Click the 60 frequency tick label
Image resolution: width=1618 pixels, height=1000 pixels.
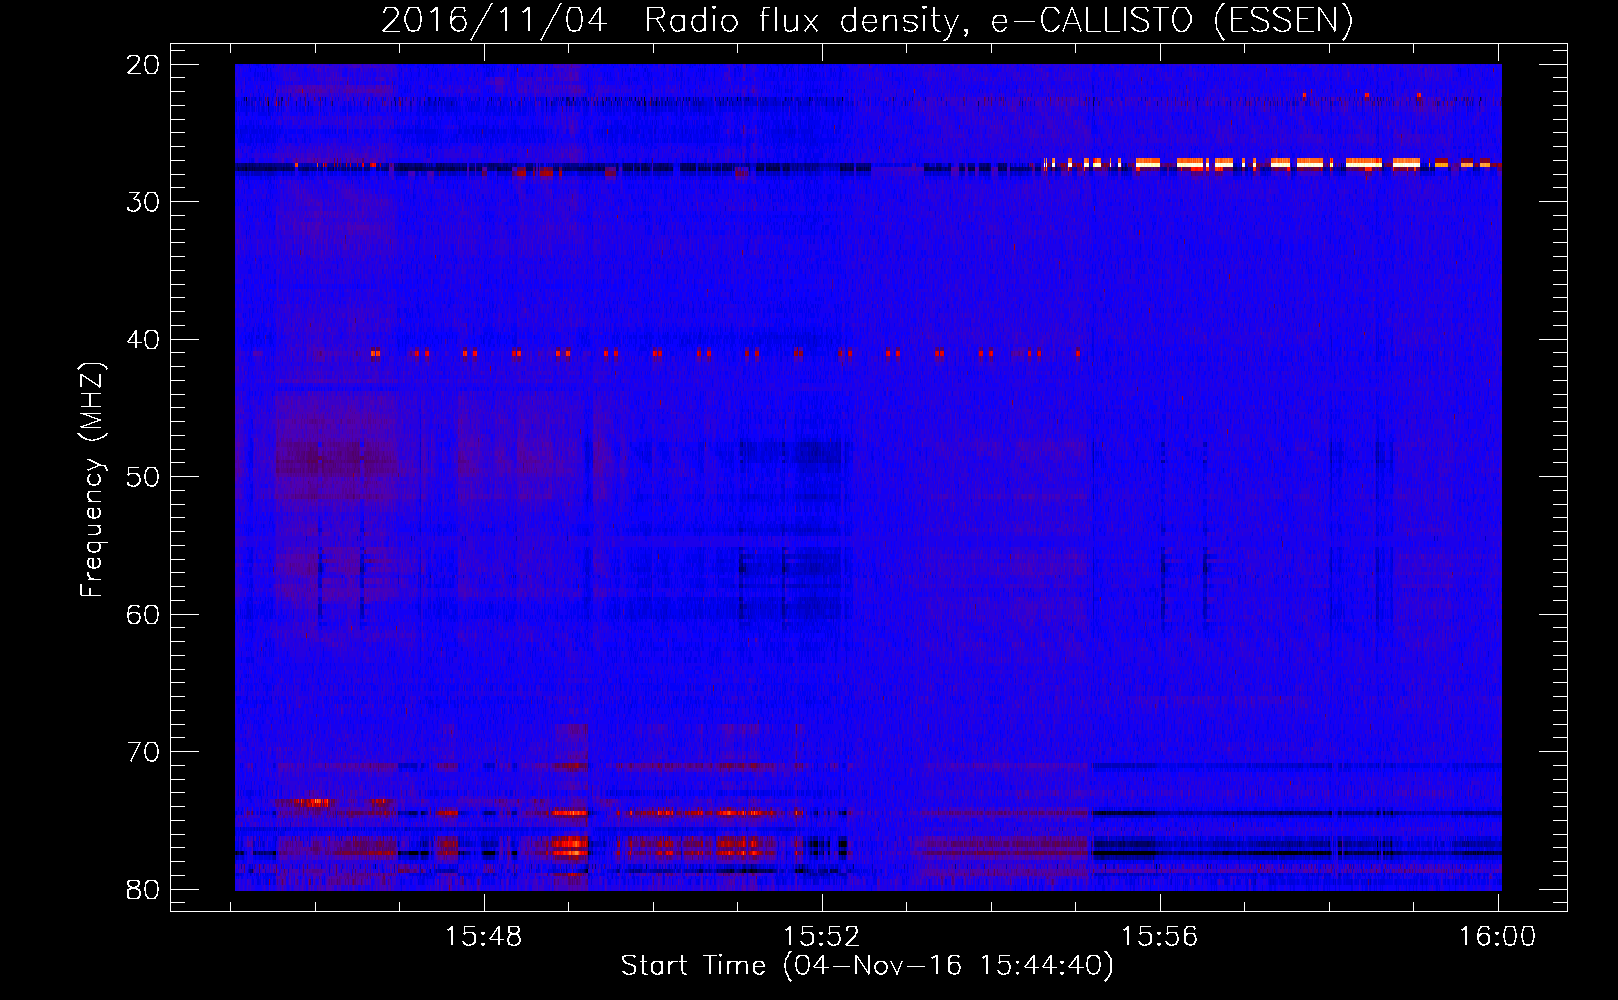pos(144,615)
